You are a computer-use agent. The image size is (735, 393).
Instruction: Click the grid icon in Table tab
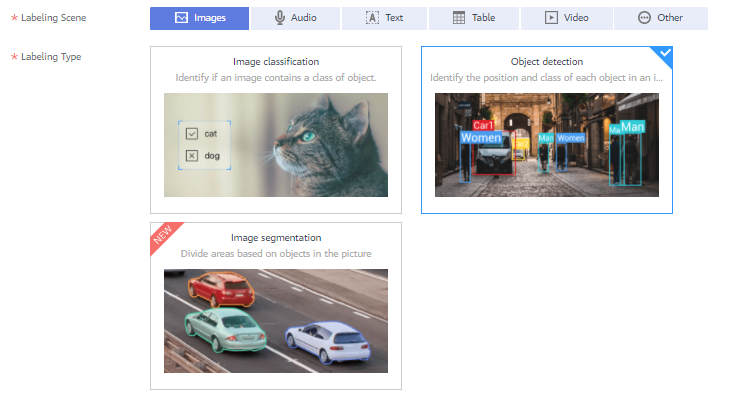459,18
